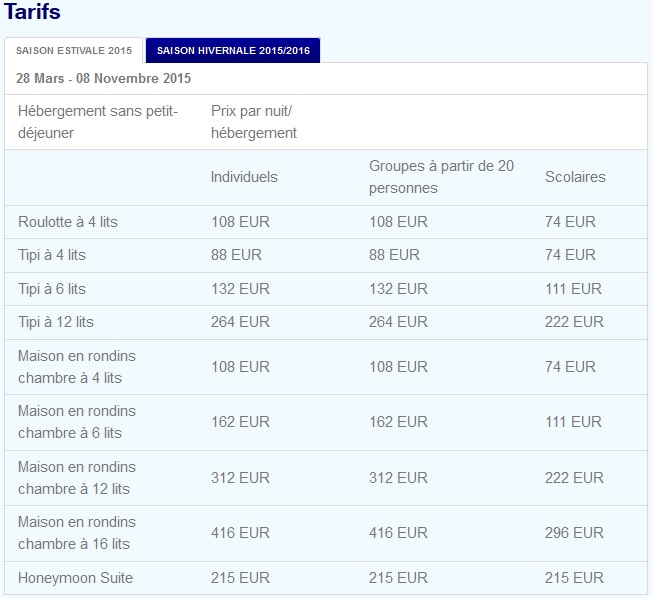
Task: Select the Tipi à 12 lits row label
Action: point(56,322)
